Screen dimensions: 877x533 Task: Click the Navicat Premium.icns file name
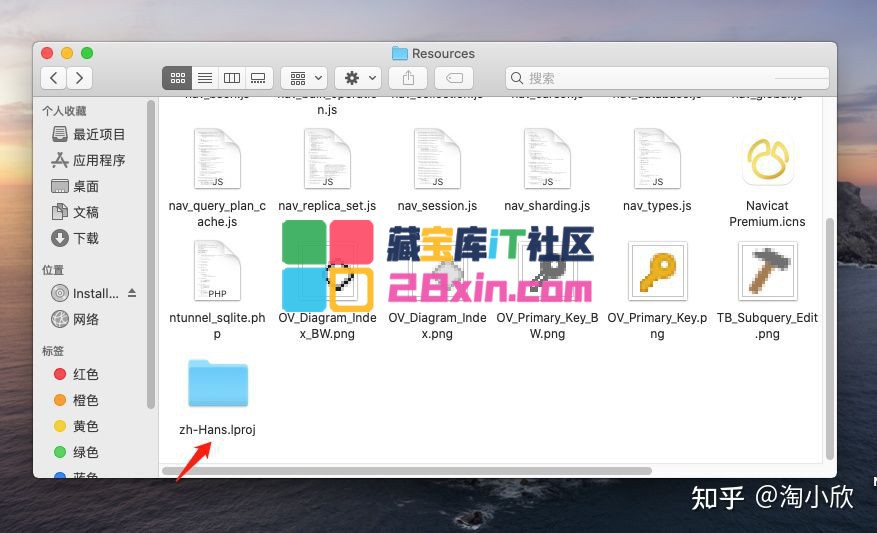click(x=767, y=214)
